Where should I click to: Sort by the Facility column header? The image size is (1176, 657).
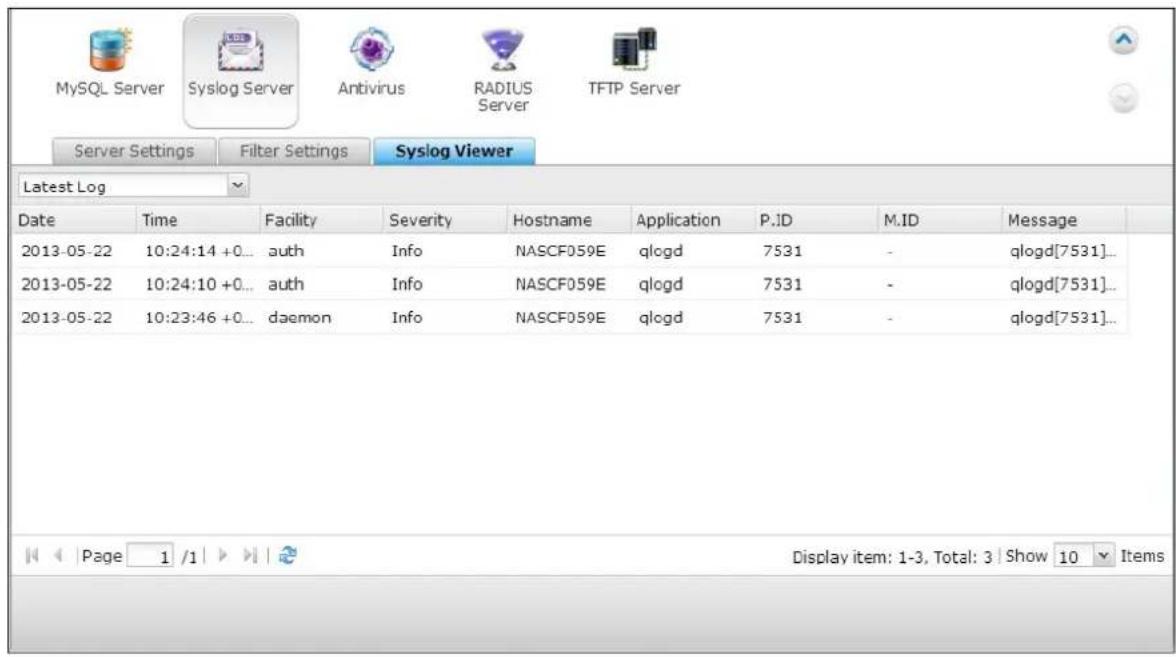point(321,220)
